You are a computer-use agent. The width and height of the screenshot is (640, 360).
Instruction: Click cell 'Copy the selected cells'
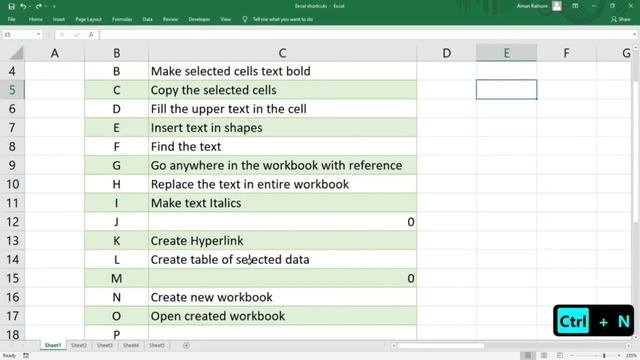tap(282, 90)
